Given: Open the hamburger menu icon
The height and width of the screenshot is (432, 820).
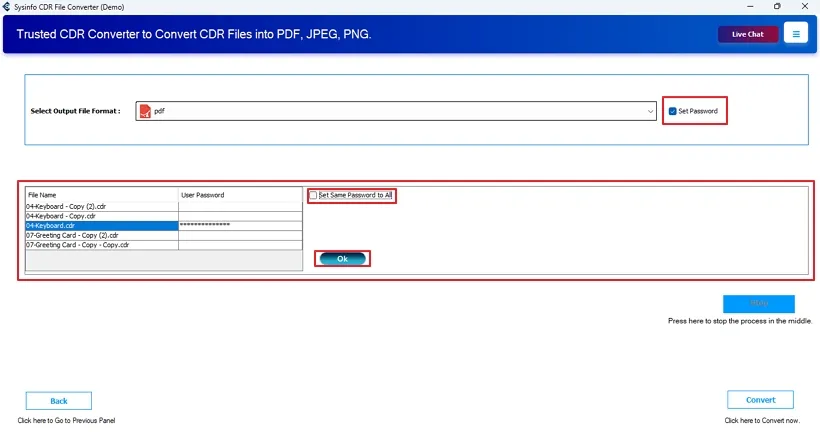Looking at the screenshot, I should [x=796, y=34].
